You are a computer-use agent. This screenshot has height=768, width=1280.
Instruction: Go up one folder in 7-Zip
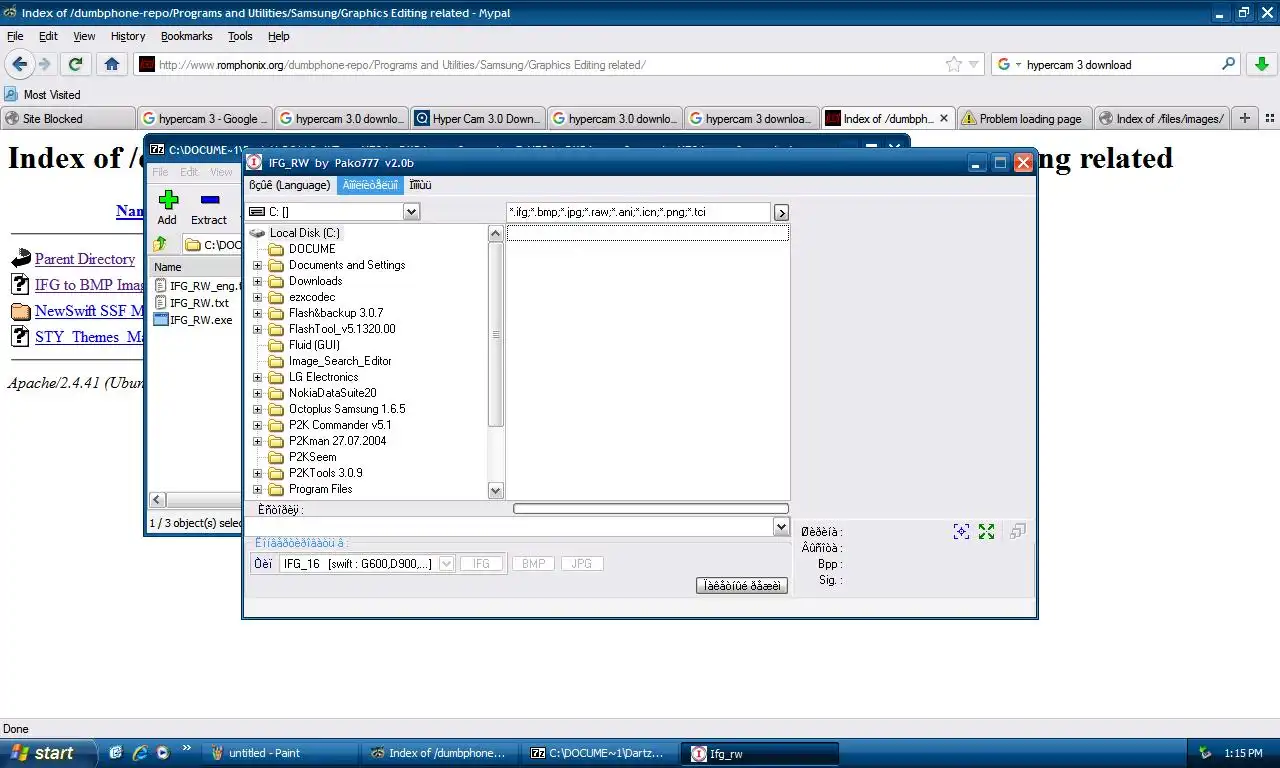[x=160, y=244]
